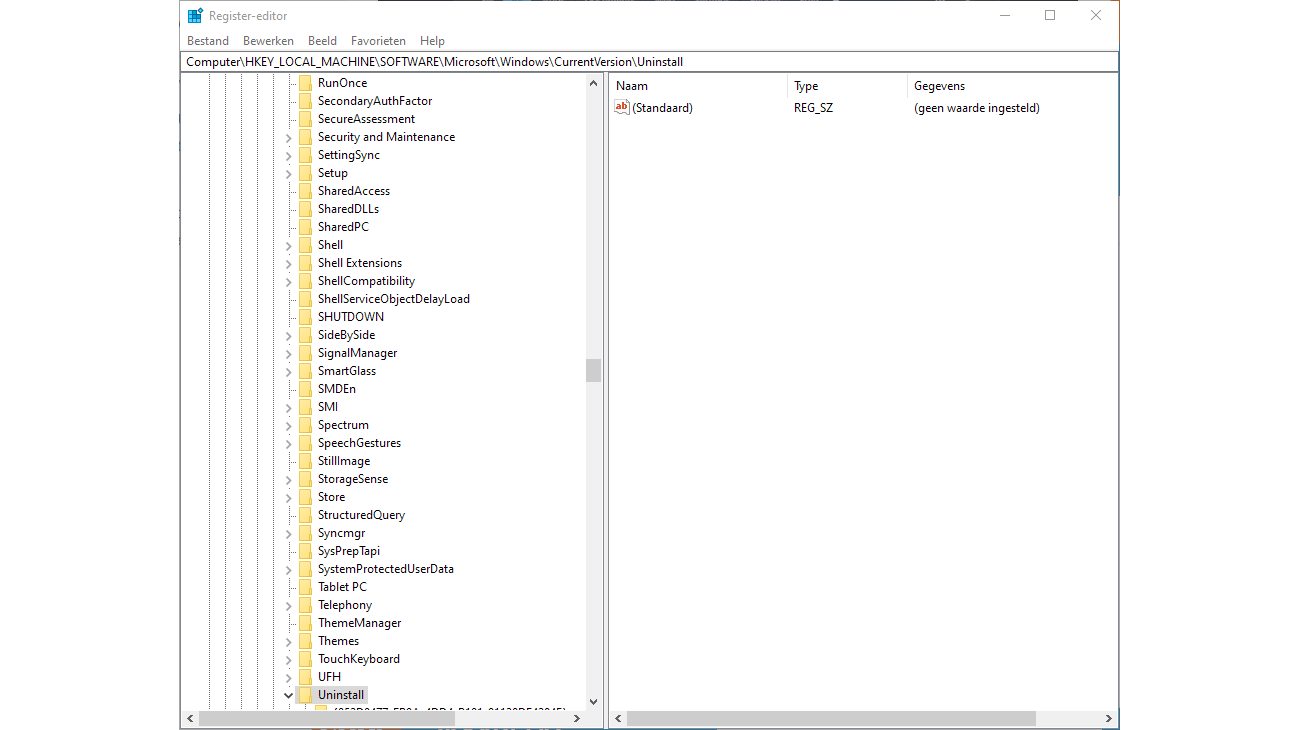Expand the SpeechGestures key
Viewport: 1298px width, 730px height.
pos(289,444)
